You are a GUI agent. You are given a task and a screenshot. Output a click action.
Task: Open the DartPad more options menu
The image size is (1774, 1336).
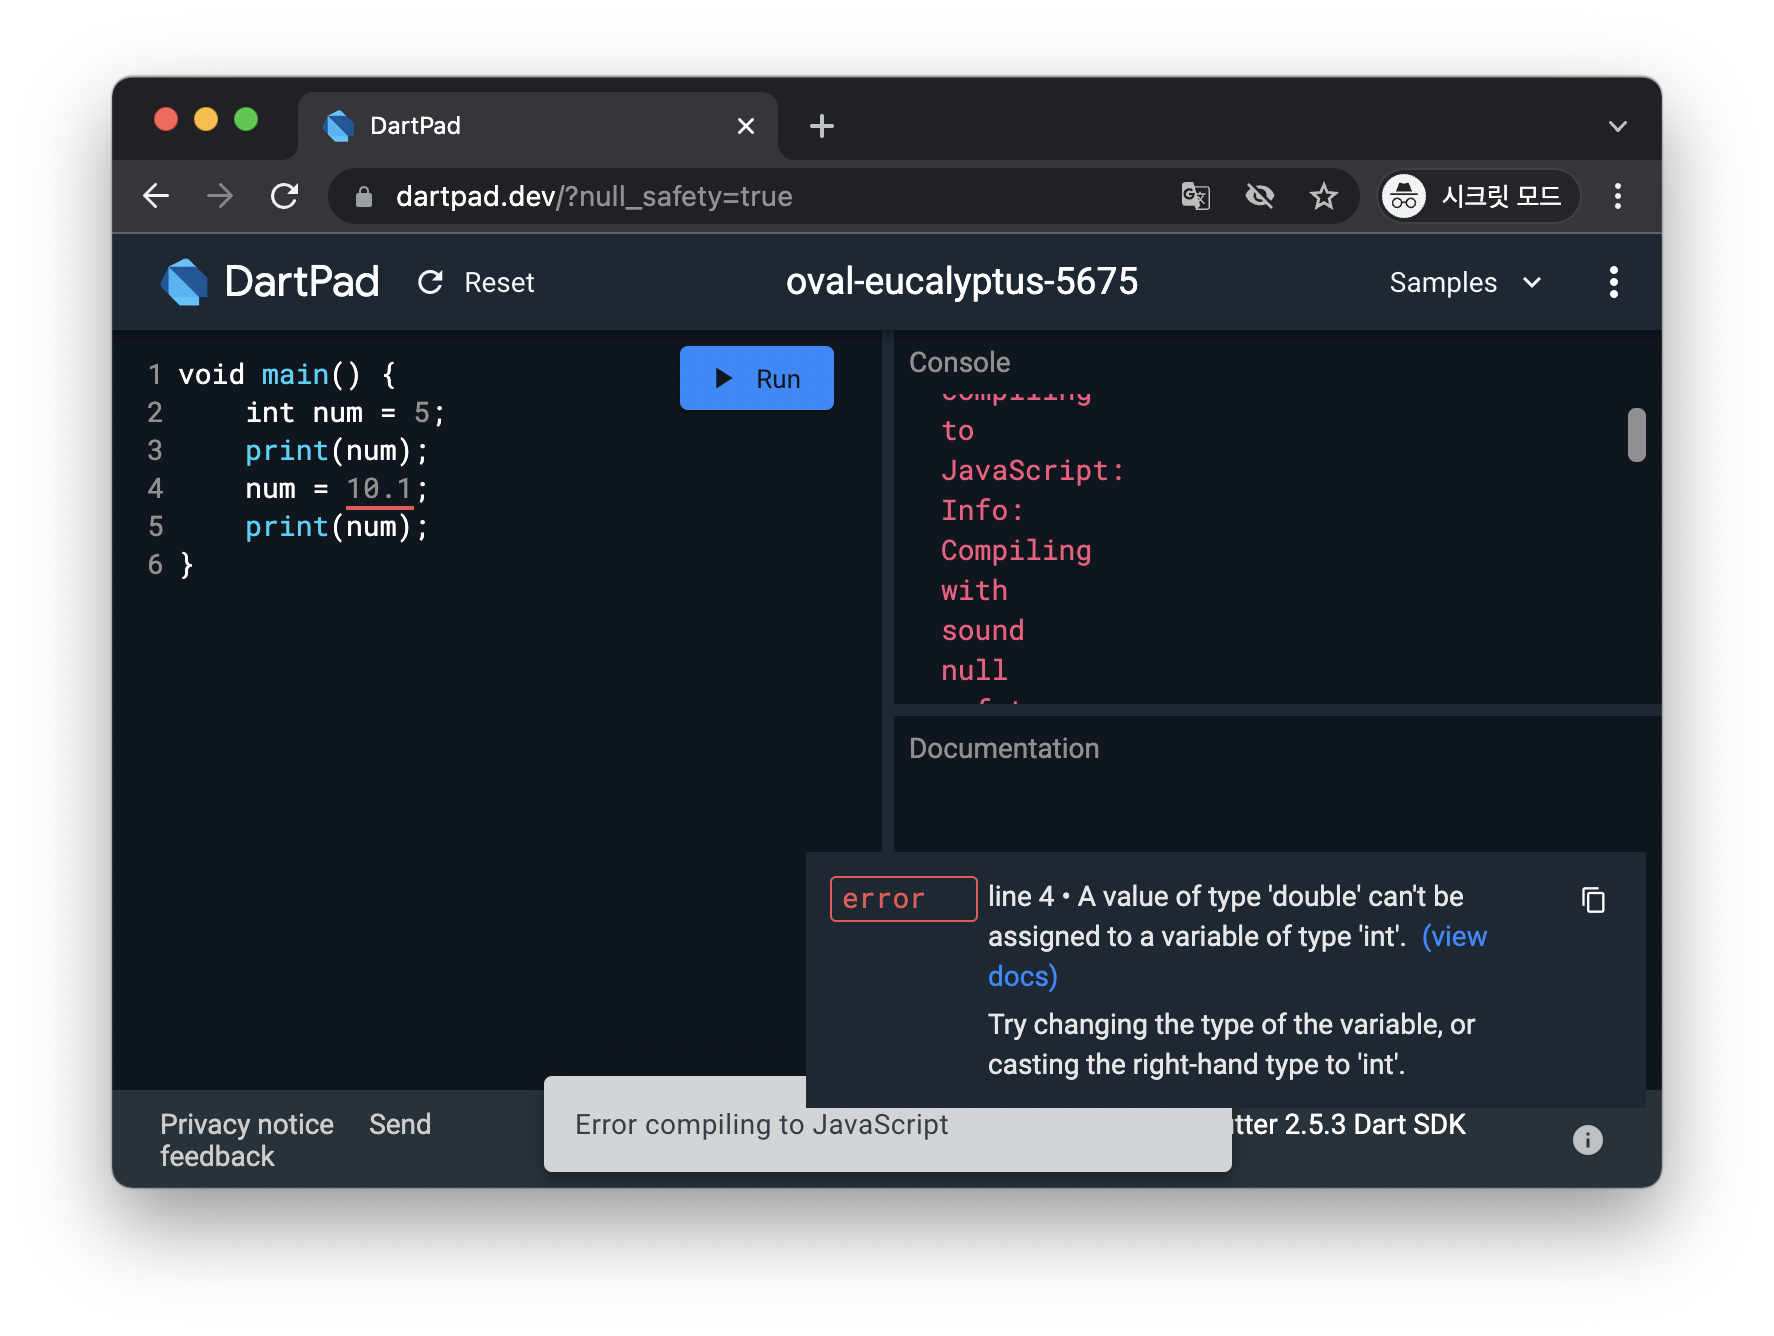coord(1613,282)
